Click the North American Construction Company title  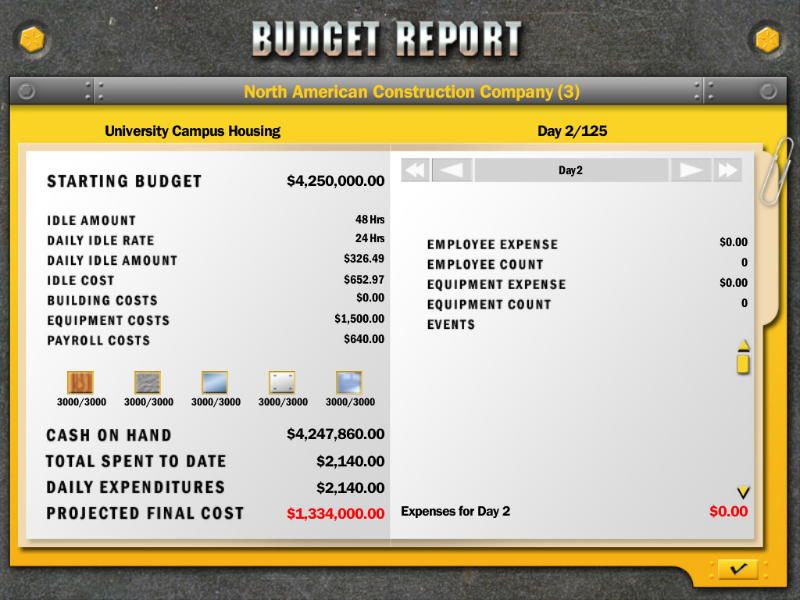pyautogui.click(x=411, y=92)
